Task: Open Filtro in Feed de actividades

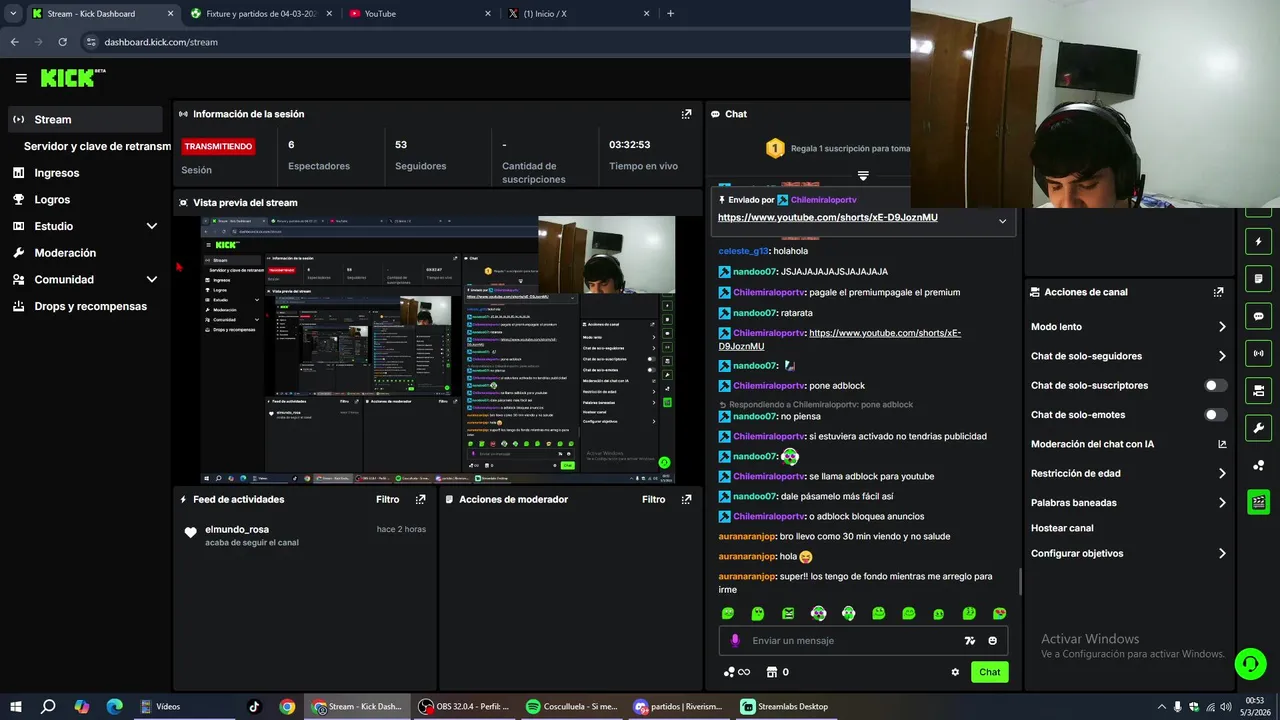Action: pyautogui.click(x=387, y=499)
